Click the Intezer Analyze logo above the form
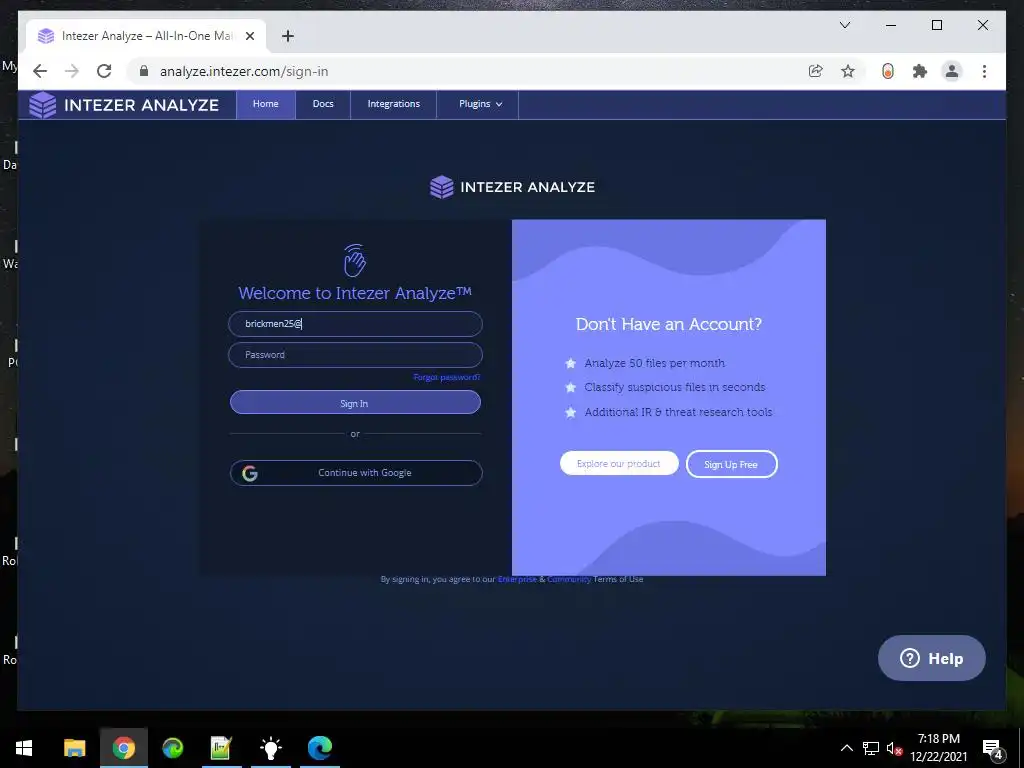The width and height of the screenshot is (1024, 768). coord(513,187)
